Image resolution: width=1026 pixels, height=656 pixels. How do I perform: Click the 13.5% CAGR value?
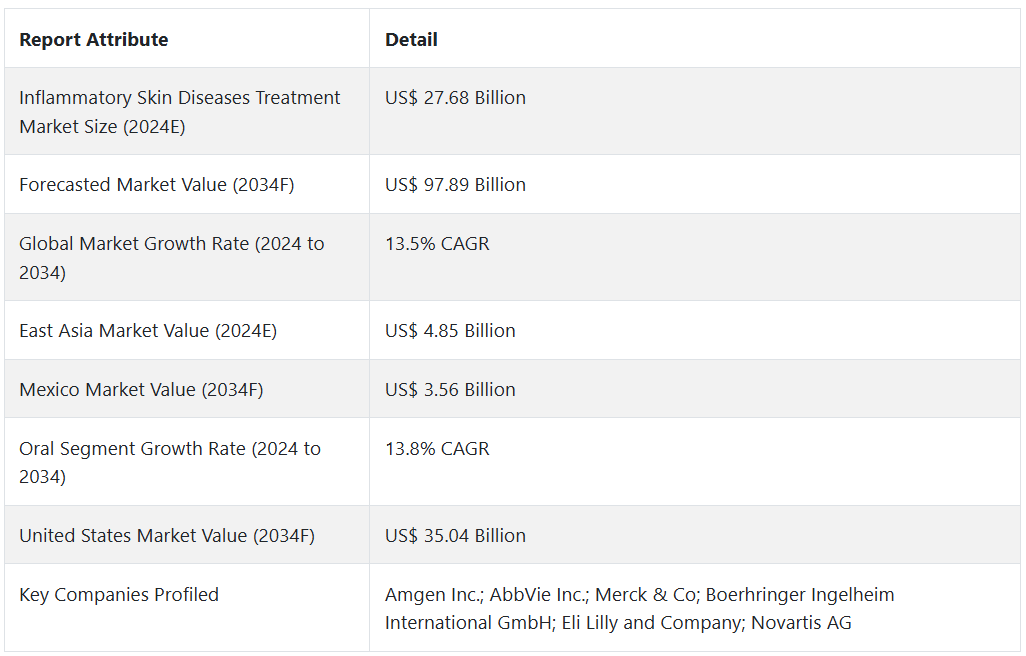click(437, 244)
